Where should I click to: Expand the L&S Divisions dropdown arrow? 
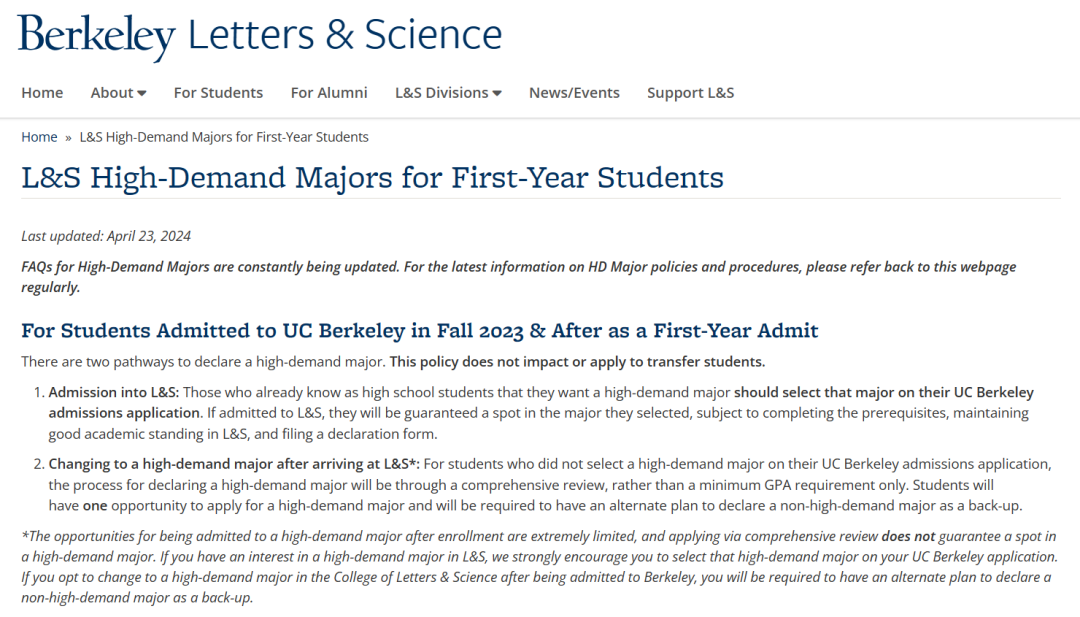[x=497, y=93]
